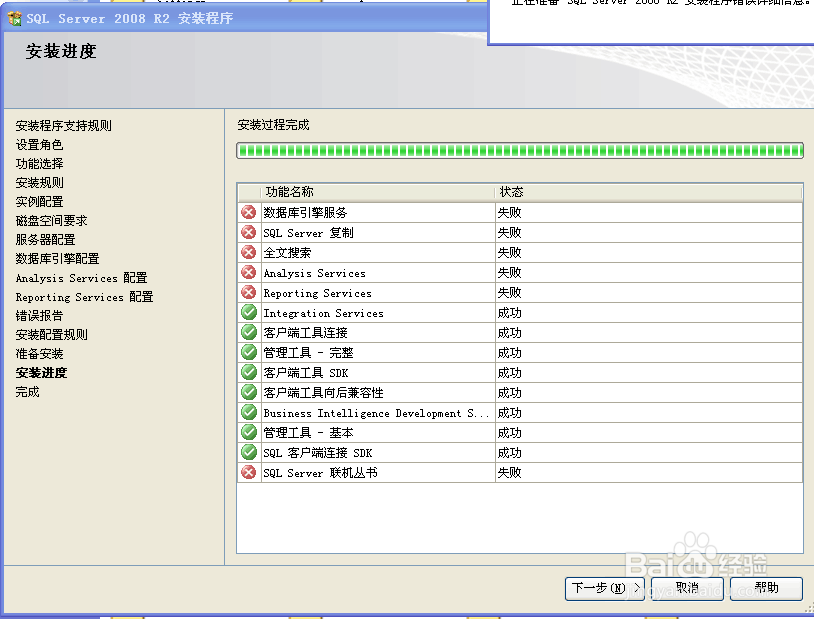Click the 安装过程完成 status label
Image resolution: width=814 pixels, height=619 pixels.
click(273, 125)
